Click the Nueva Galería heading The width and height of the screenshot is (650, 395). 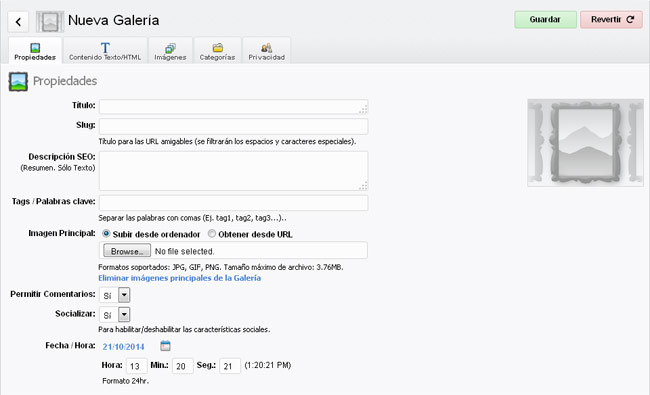[114, 20]
